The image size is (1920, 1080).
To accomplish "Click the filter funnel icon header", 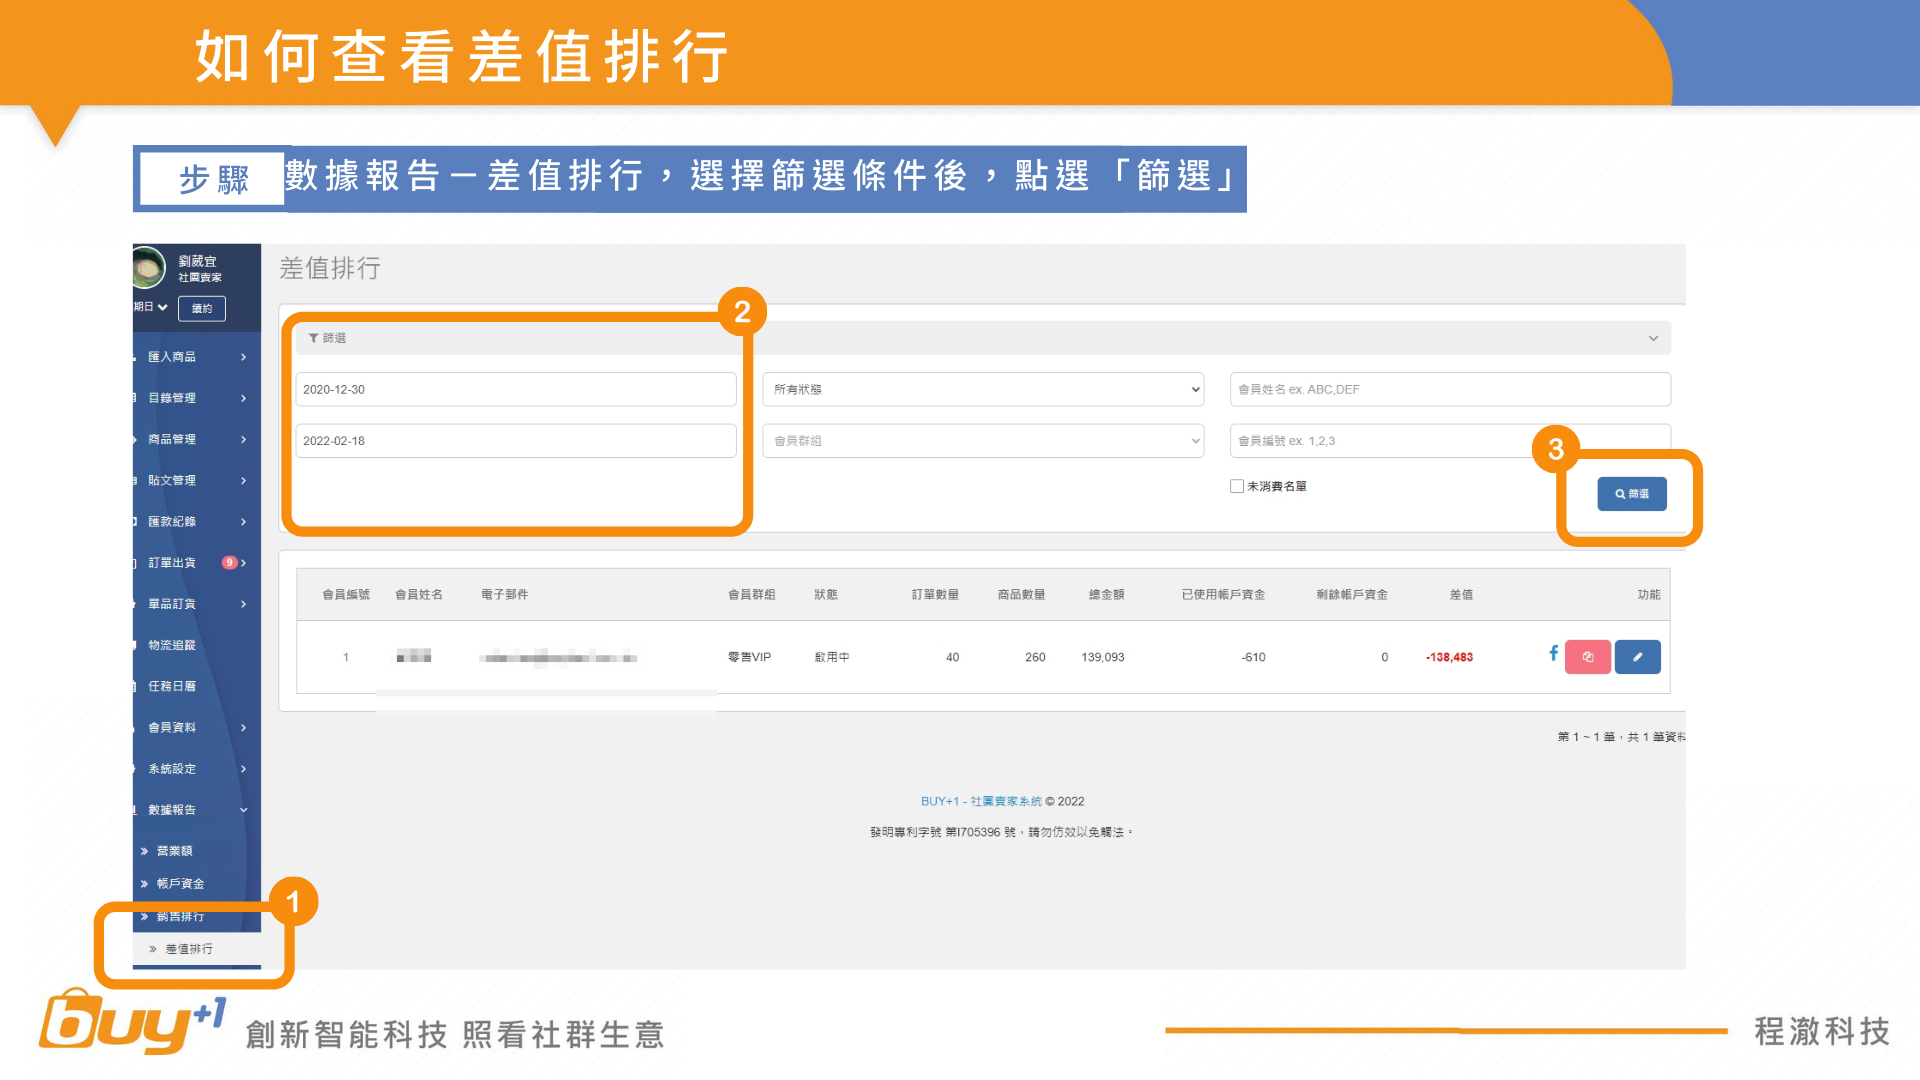I will 314,338.
